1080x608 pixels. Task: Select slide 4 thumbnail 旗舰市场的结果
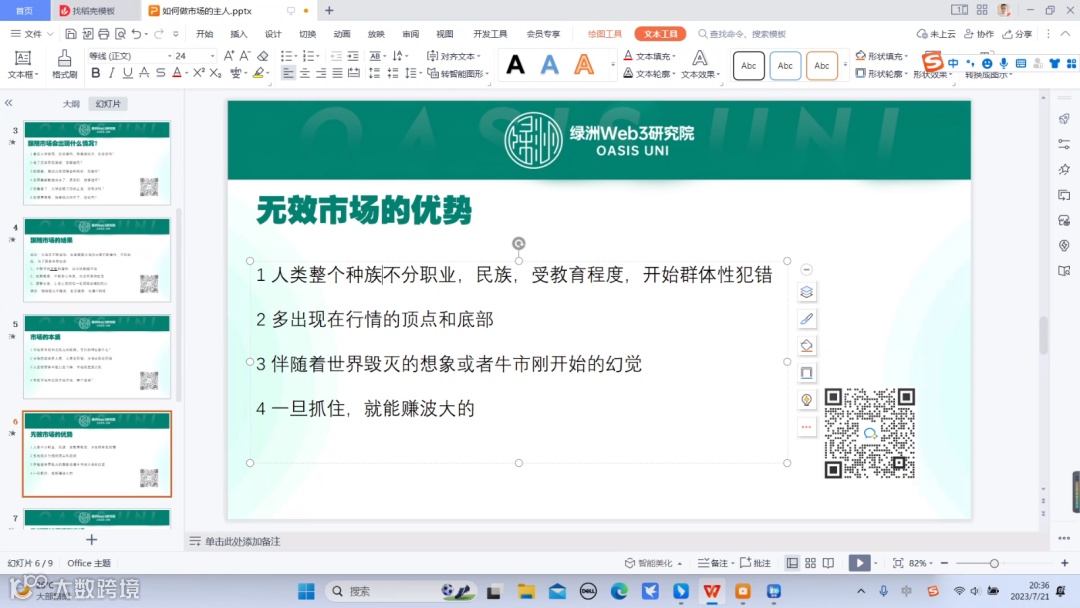(x=97, y=260)
